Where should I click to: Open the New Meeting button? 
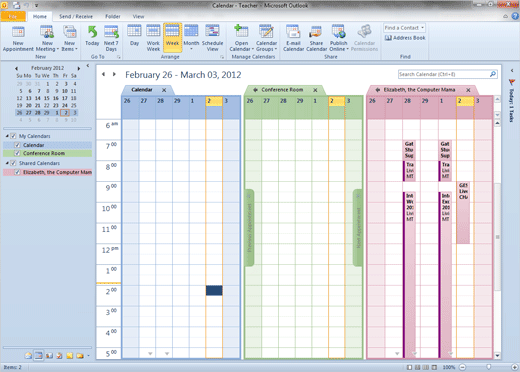(x=47, y=39)
